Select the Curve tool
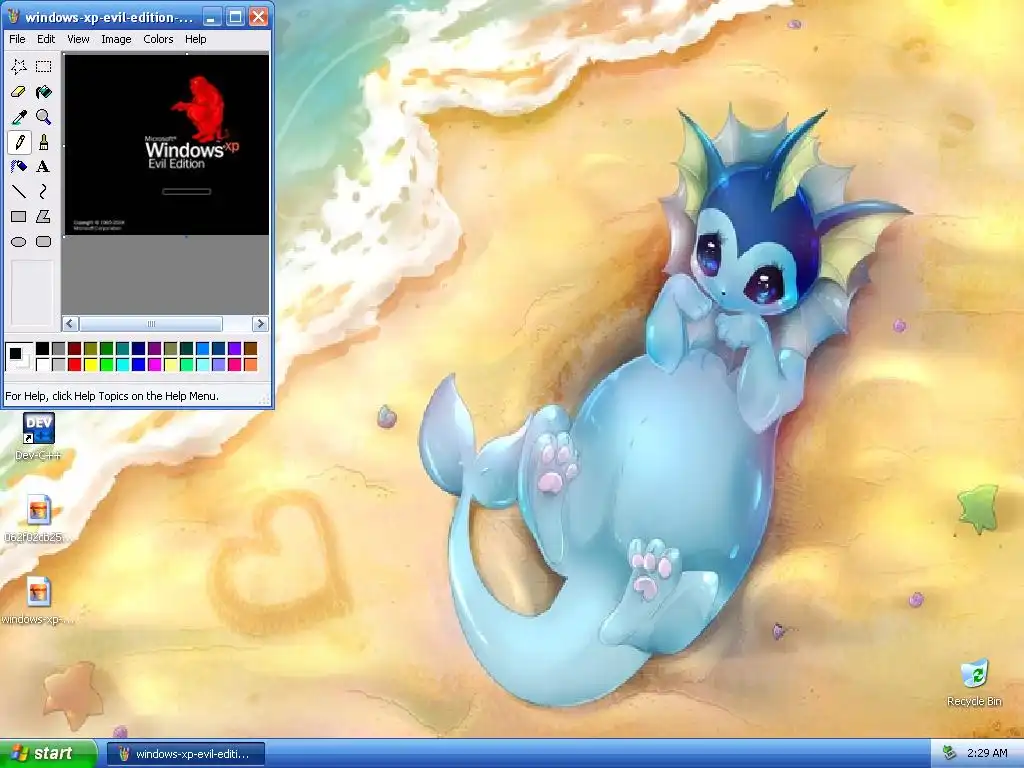This screenshot has width=1024, height=768. click(44, 191)
